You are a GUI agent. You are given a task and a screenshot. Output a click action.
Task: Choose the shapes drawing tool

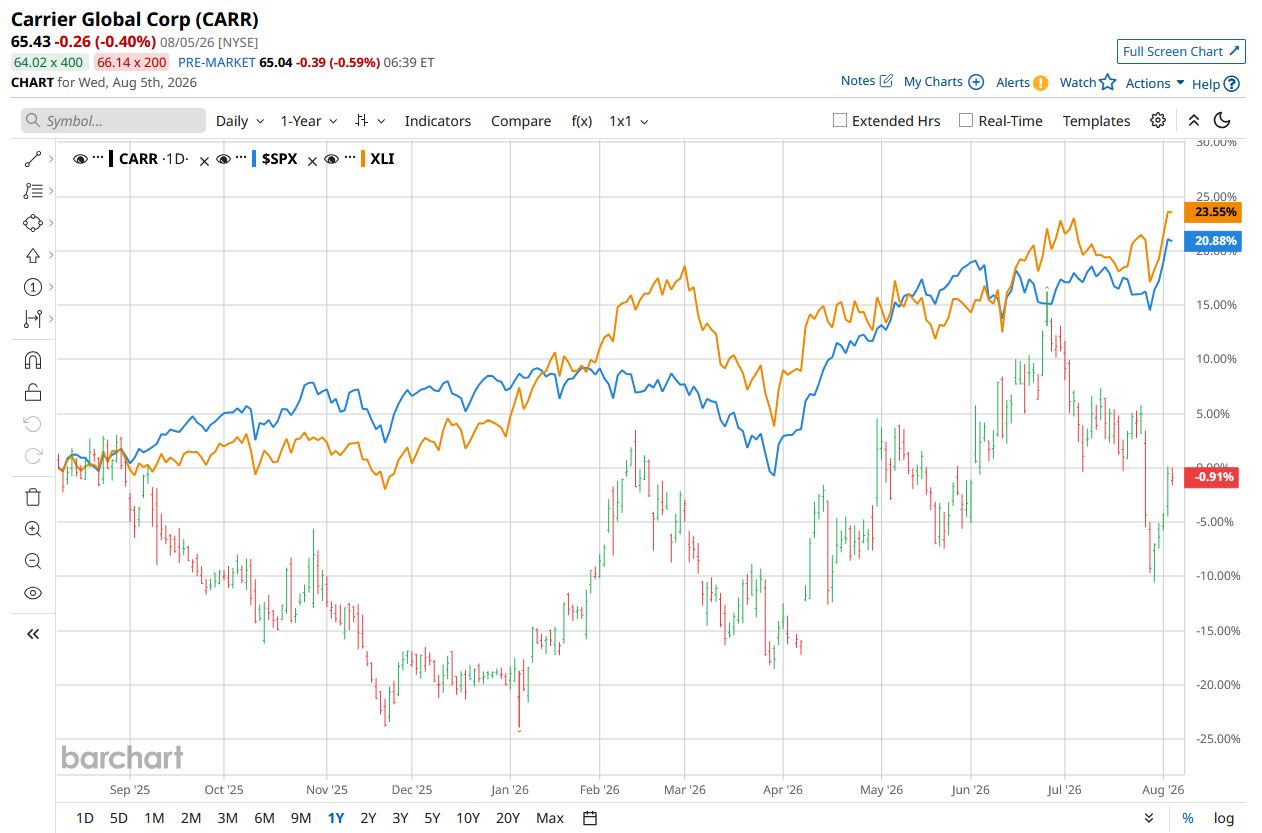[x=32, y=223]
